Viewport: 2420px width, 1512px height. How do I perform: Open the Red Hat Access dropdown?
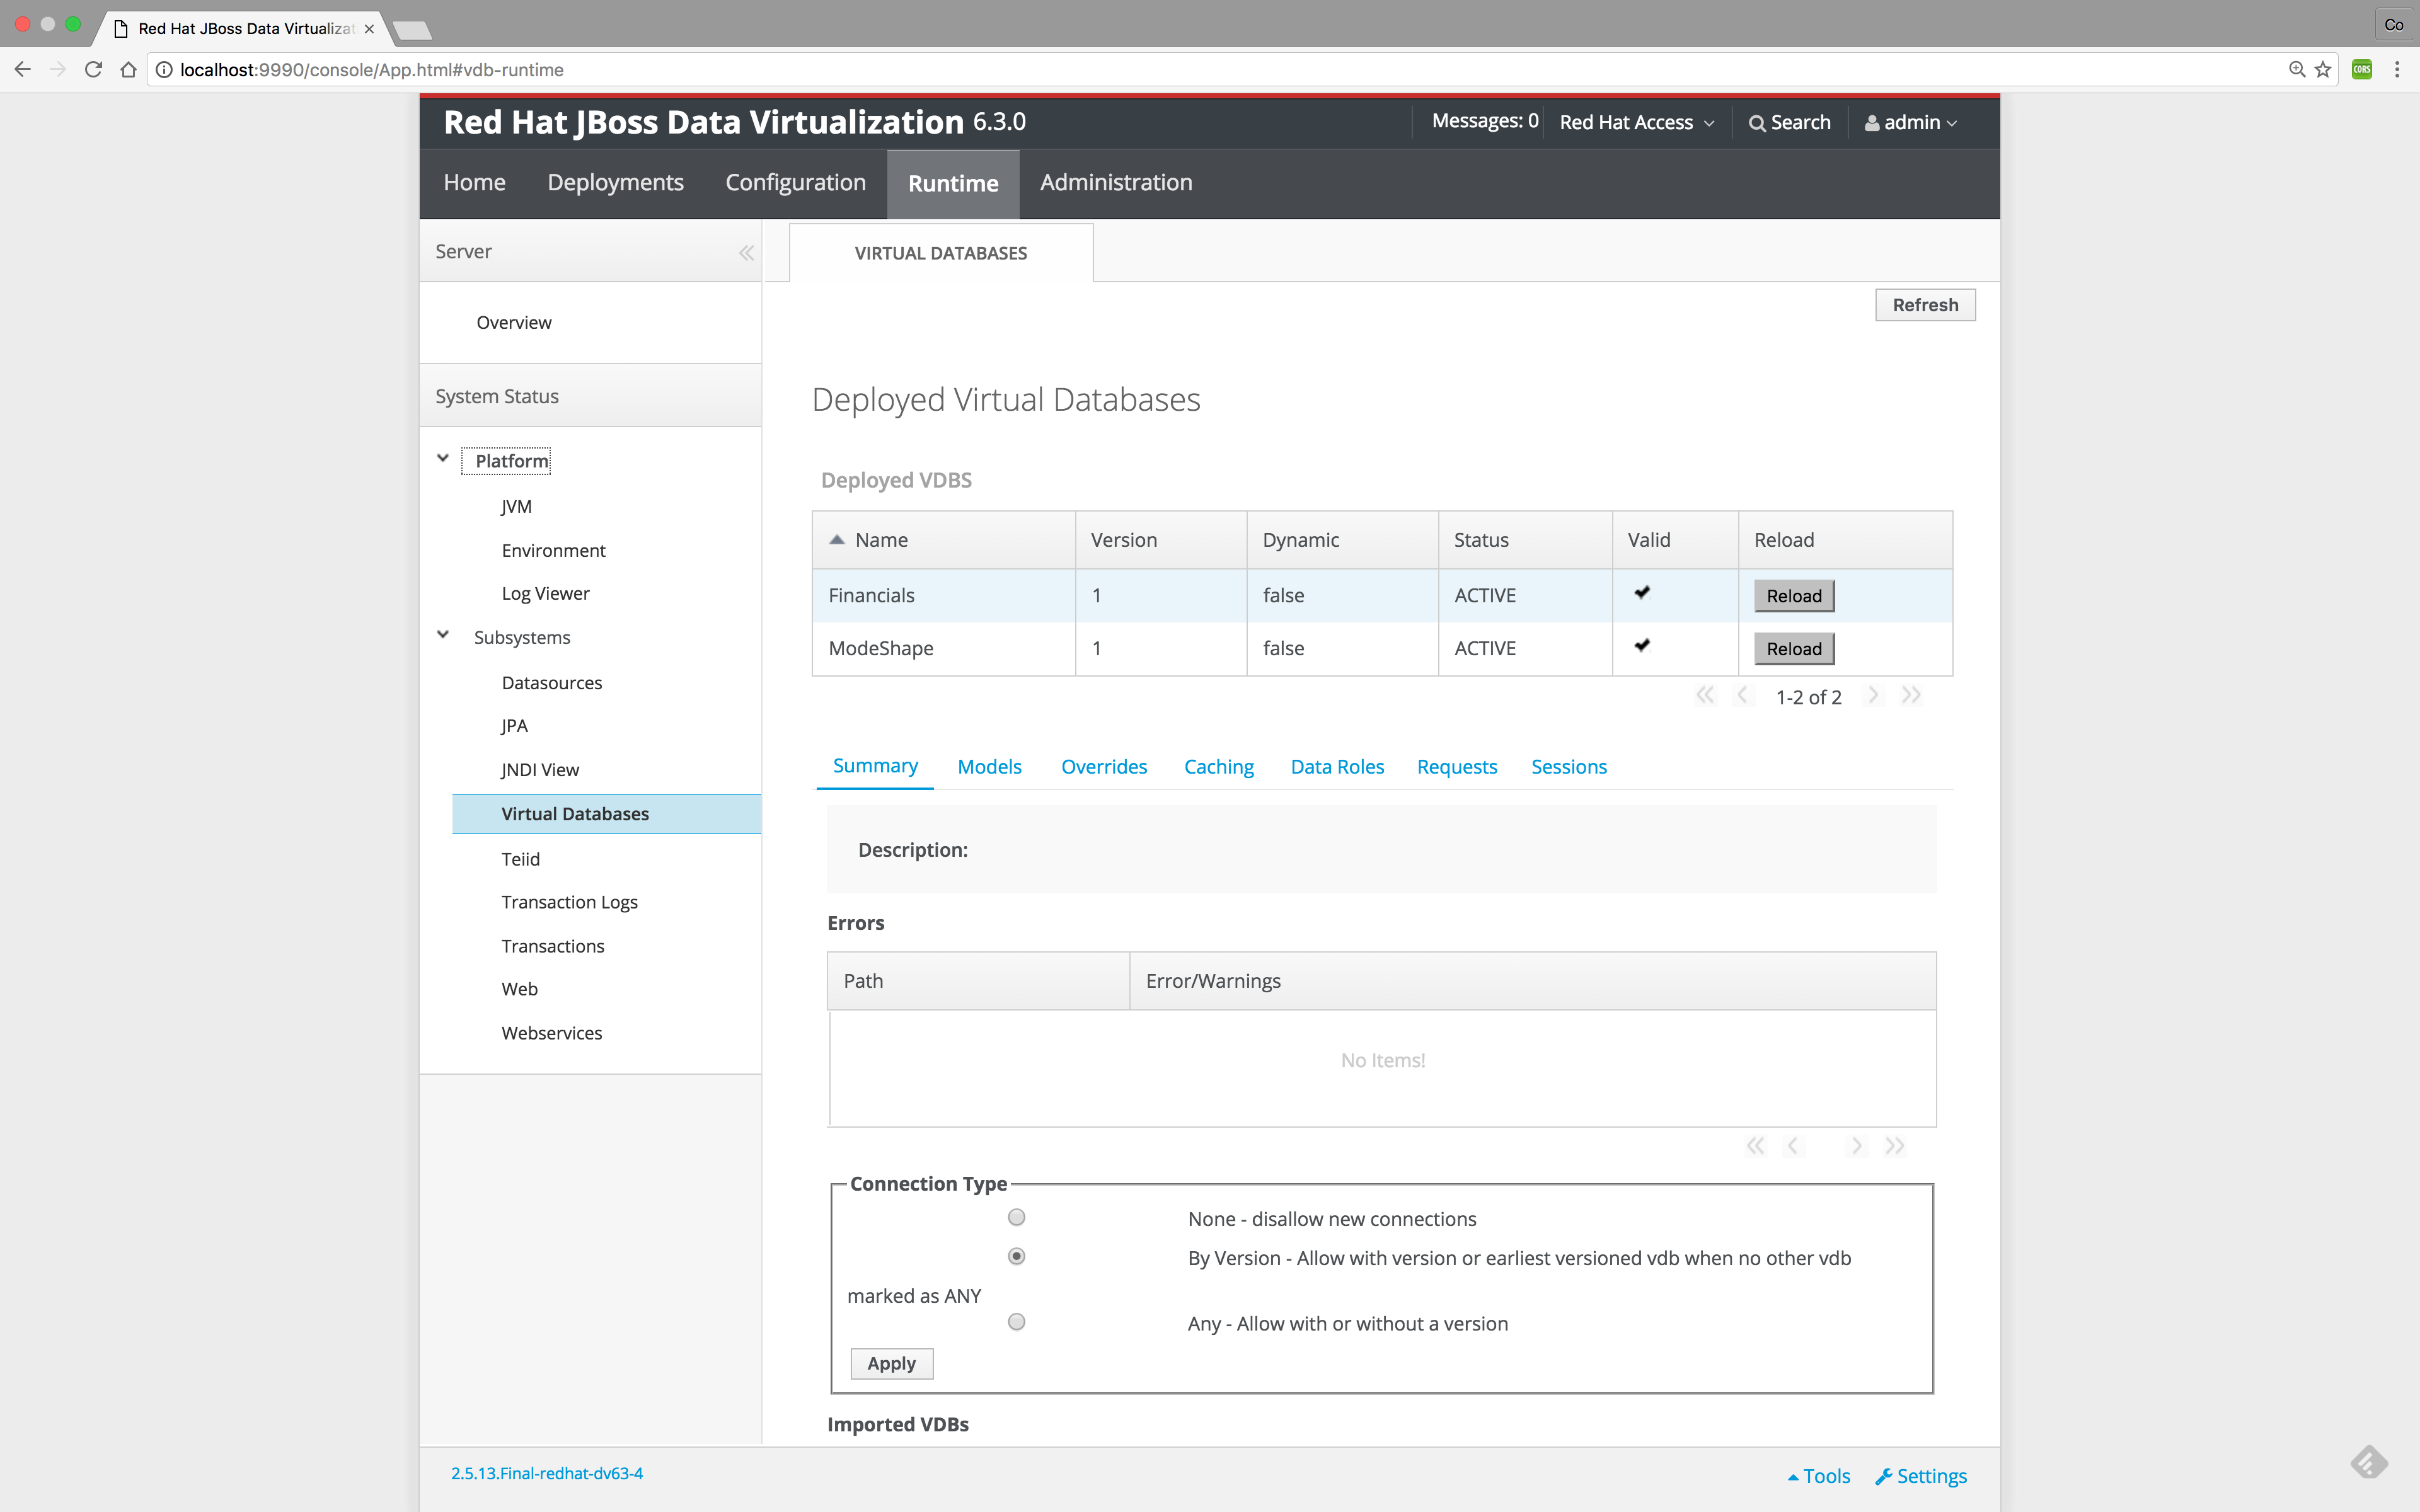click(x=1636, y=121)
